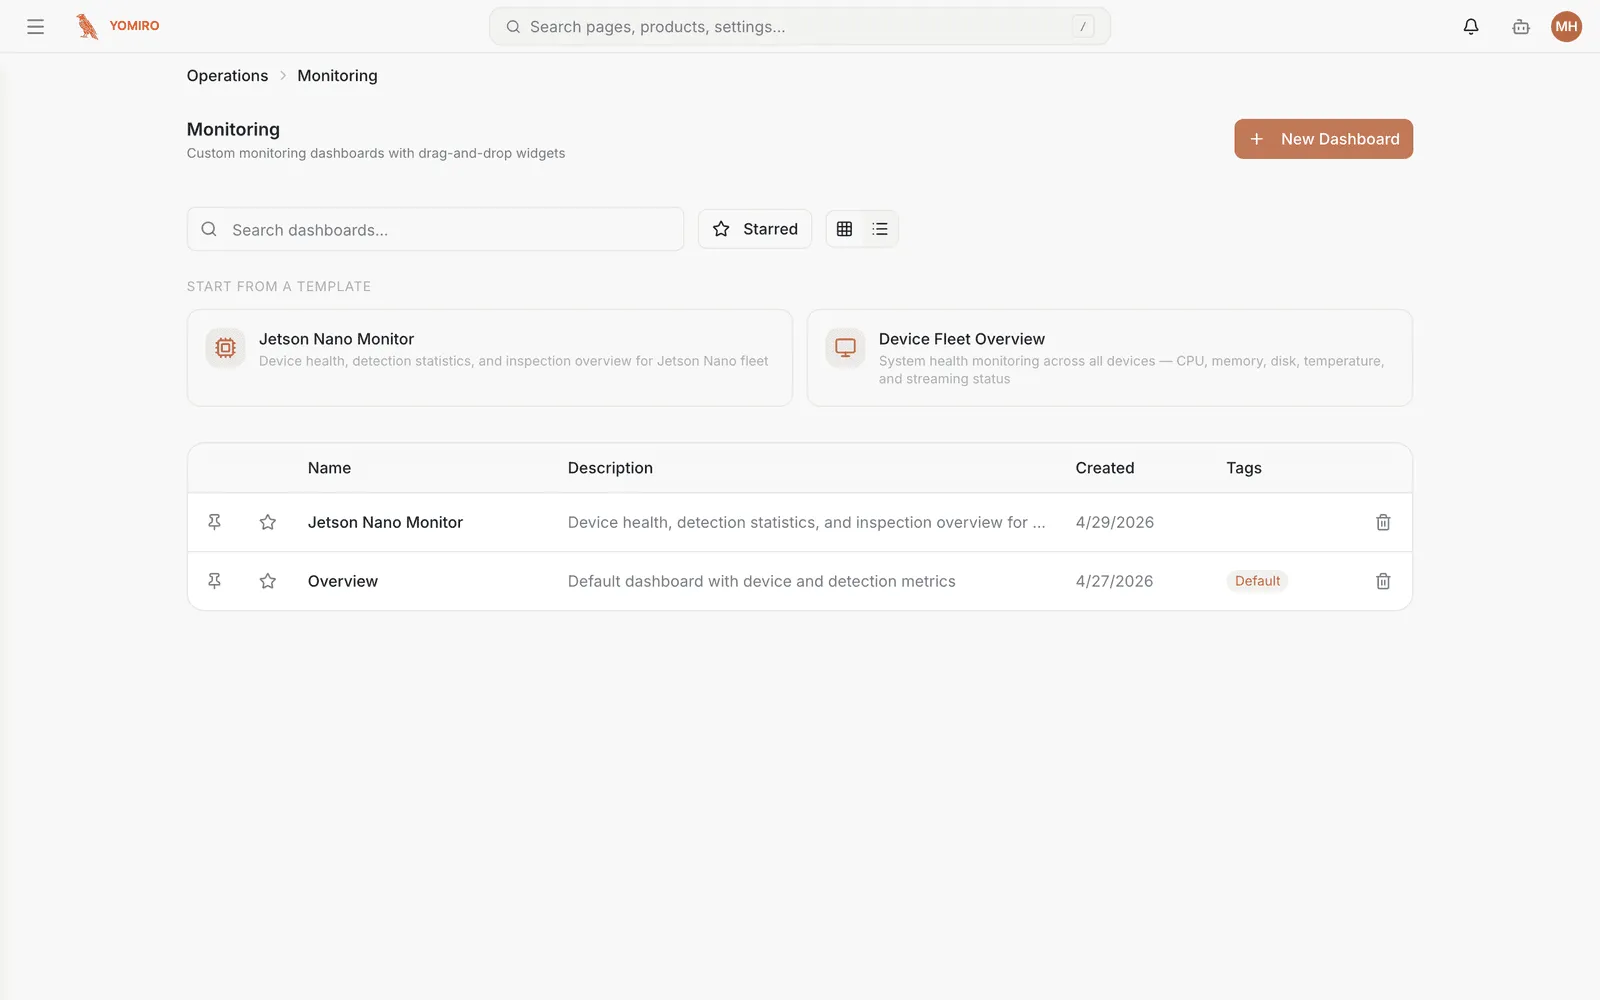Viewport: 1600px width, 1000px height.
Task: Click the Monitoring breadcrumb
Action: click(337, 76)
